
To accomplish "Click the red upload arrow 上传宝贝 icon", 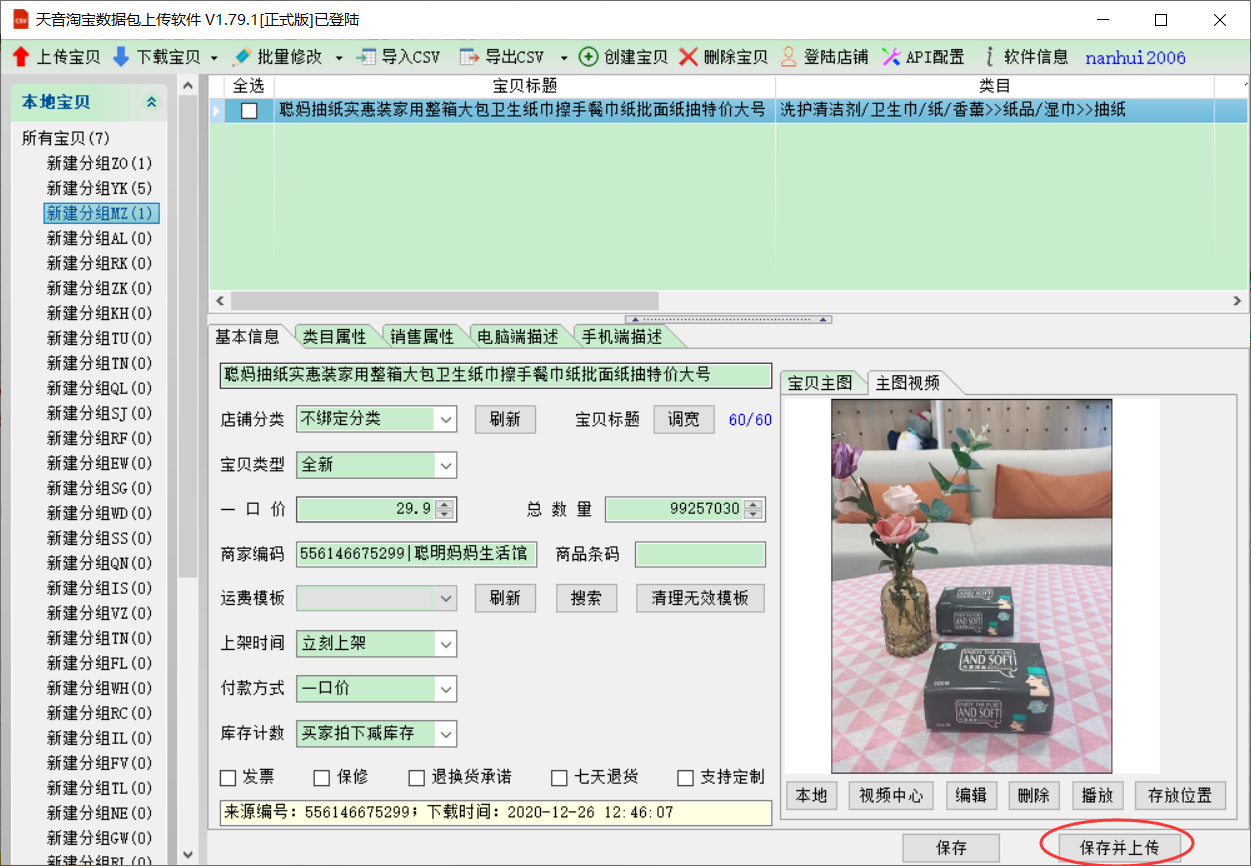I will coord(21,57).
